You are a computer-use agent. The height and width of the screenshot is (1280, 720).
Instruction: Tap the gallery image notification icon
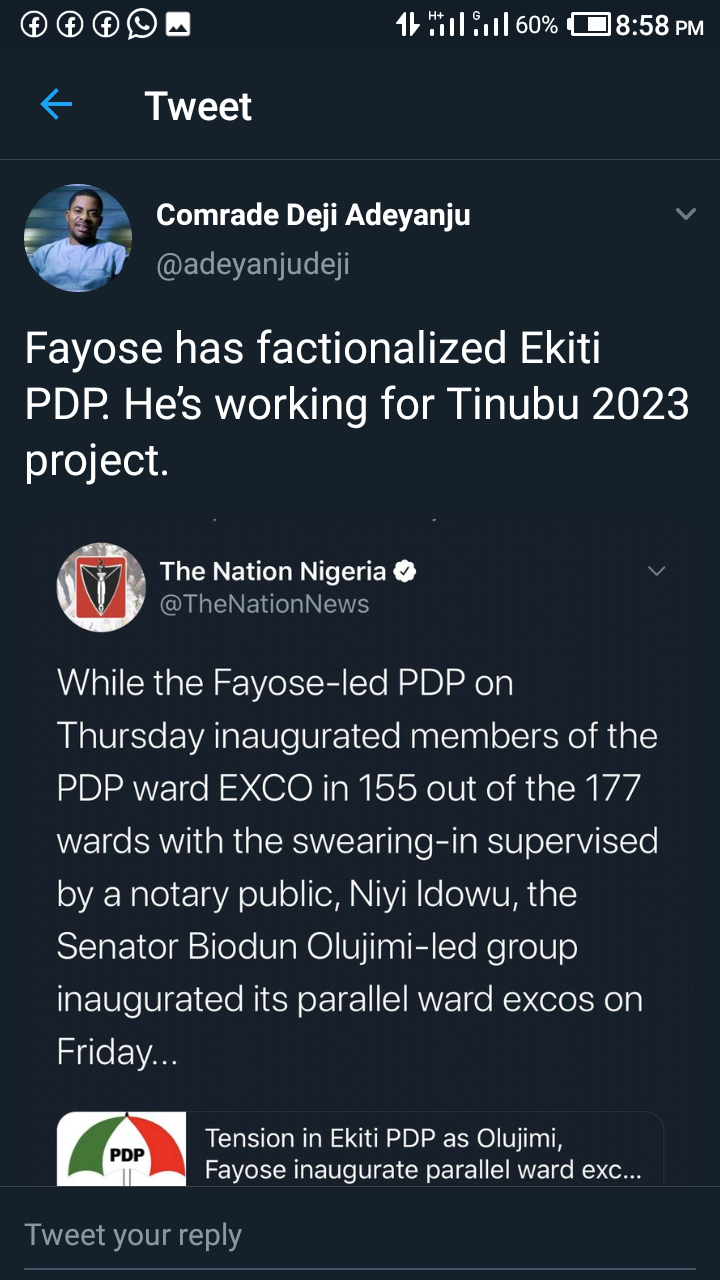click(x=178, y=25)
